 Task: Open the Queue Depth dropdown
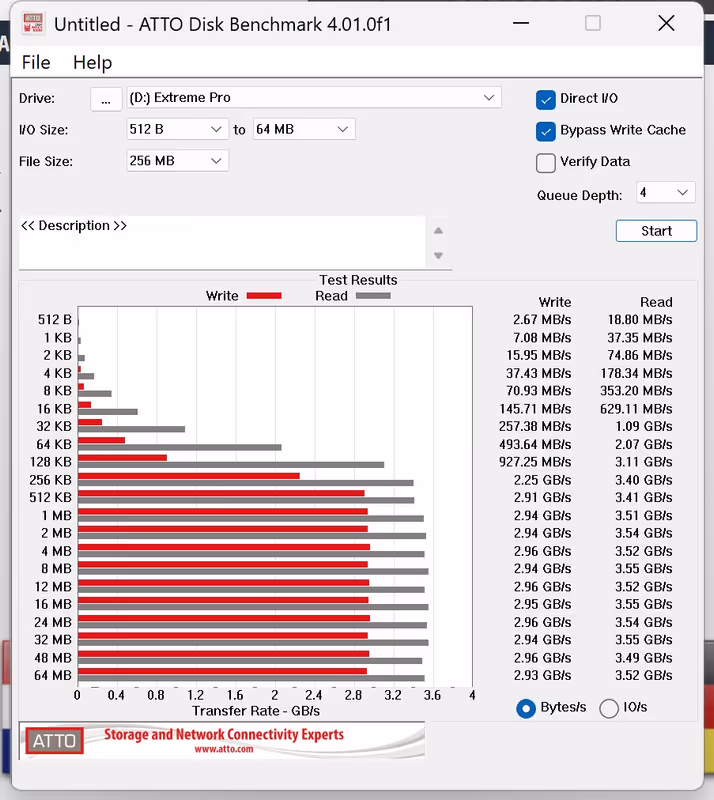tap(666, 193)
